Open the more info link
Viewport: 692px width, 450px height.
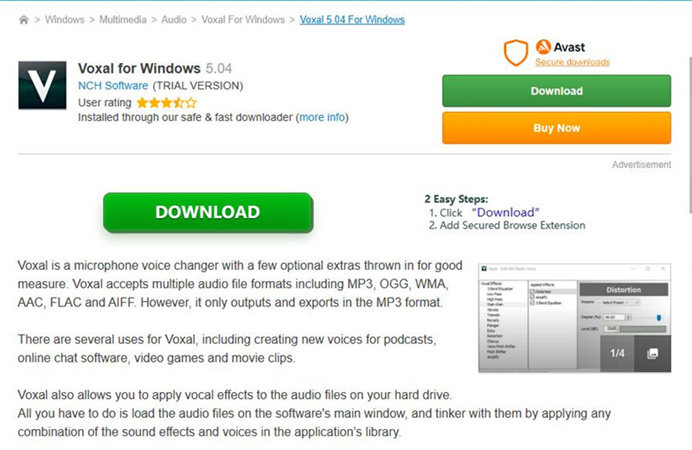[322, 117]
